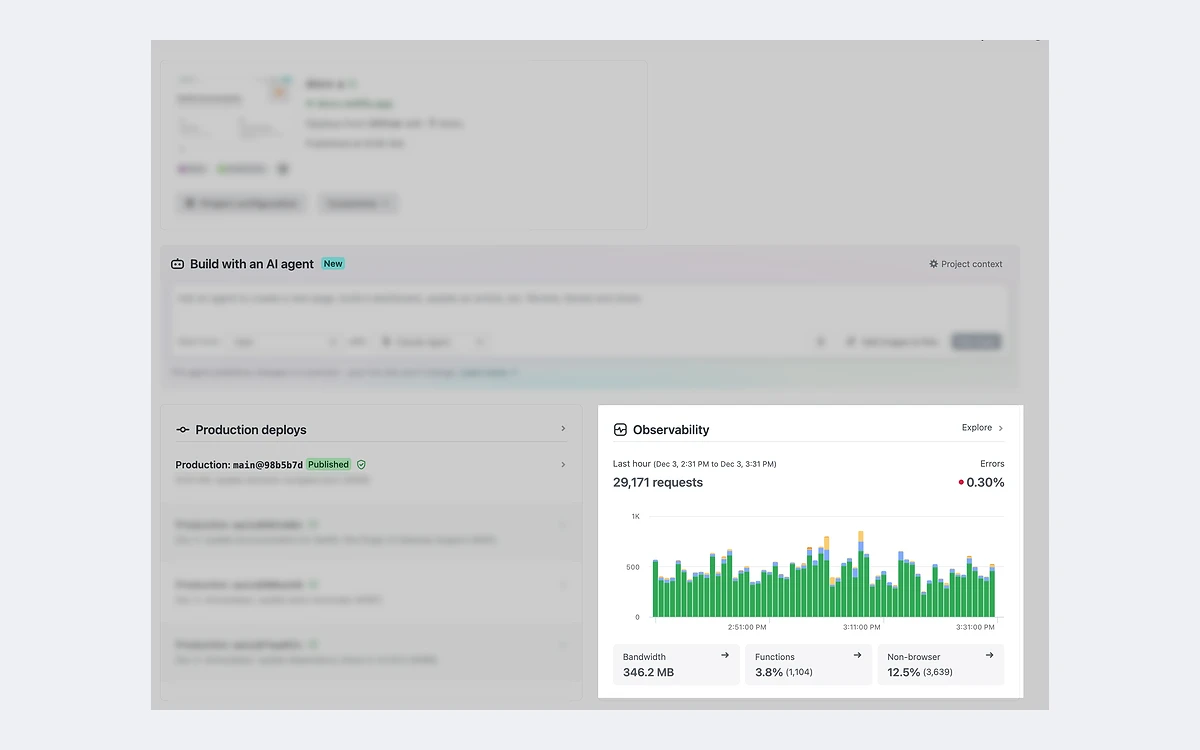The width and height of the screenshot is (1200, 750).
Task: Click the 3:31:00 PM axis label
Action: (x=975, y=627)
